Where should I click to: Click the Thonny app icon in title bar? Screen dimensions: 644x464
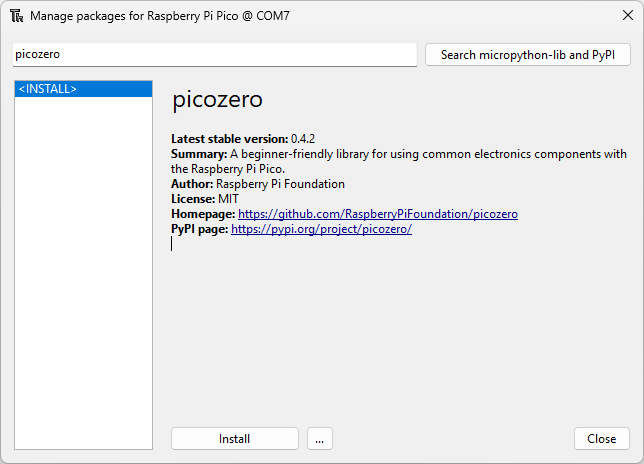click(x=16, y=16)
